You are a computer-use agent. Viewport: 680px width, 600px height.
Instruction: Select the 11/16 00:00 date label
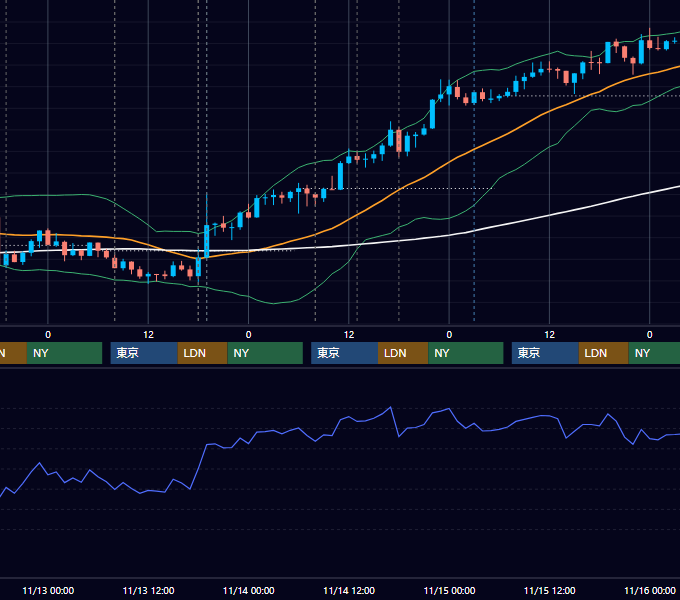click(x=650, y=590)
